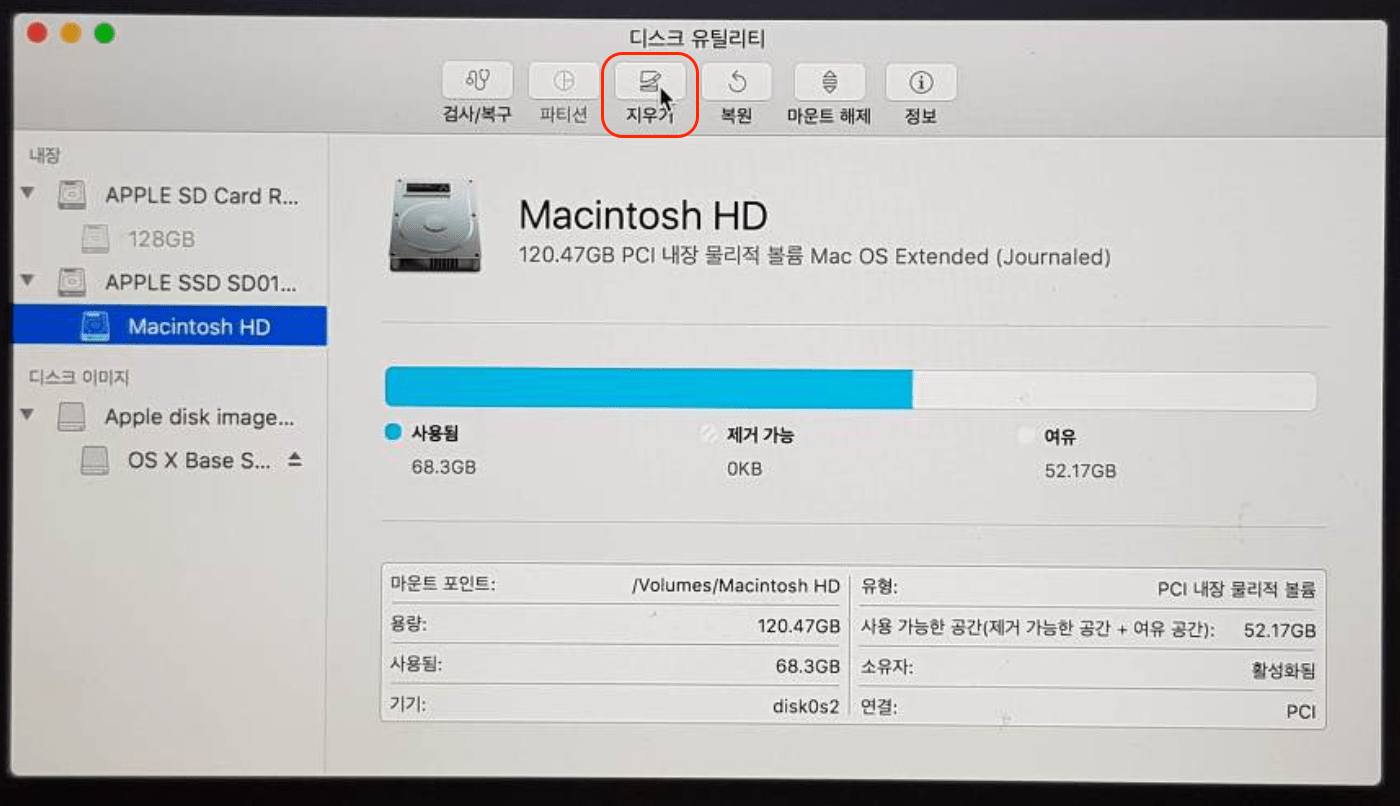Click the large Macintosh HD heading
The height and width of the screenshot is (806, 1400).
click(x=643, y=214)
